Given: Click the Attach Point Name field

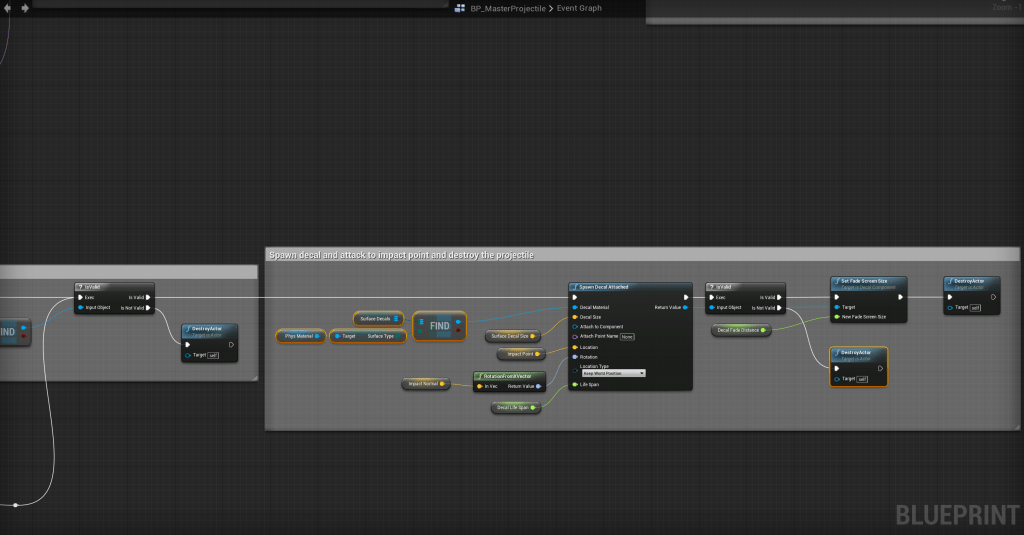Looking at the screenshot, I should click(x=626, y=337).
